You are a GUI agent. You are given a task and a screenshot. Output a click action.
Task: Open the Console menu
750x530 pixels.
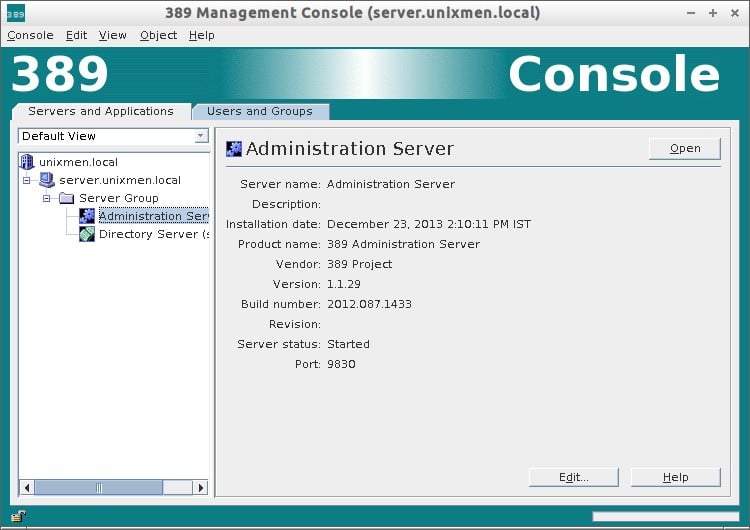[30, 35]
